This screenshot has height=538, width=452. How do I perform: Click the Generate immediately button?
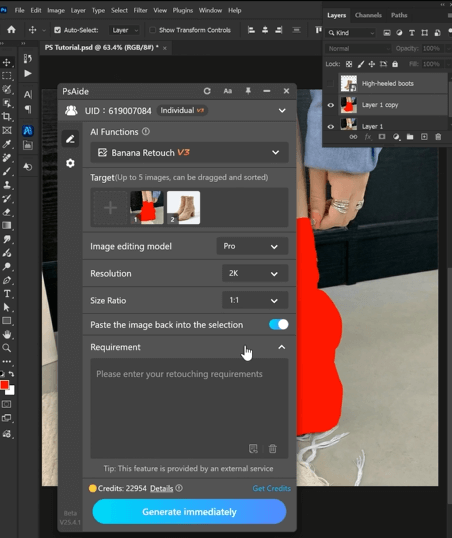click(189, 512)
